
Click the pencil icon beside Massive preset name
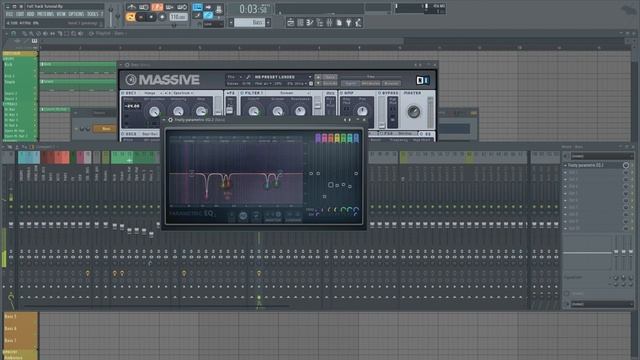tap(248, 77)
